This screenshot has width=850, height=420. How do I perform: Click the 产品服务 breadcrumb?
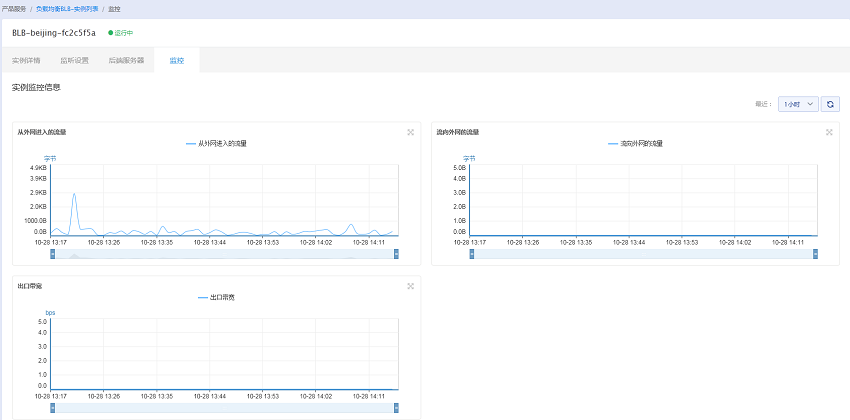[x=14, y=9]
